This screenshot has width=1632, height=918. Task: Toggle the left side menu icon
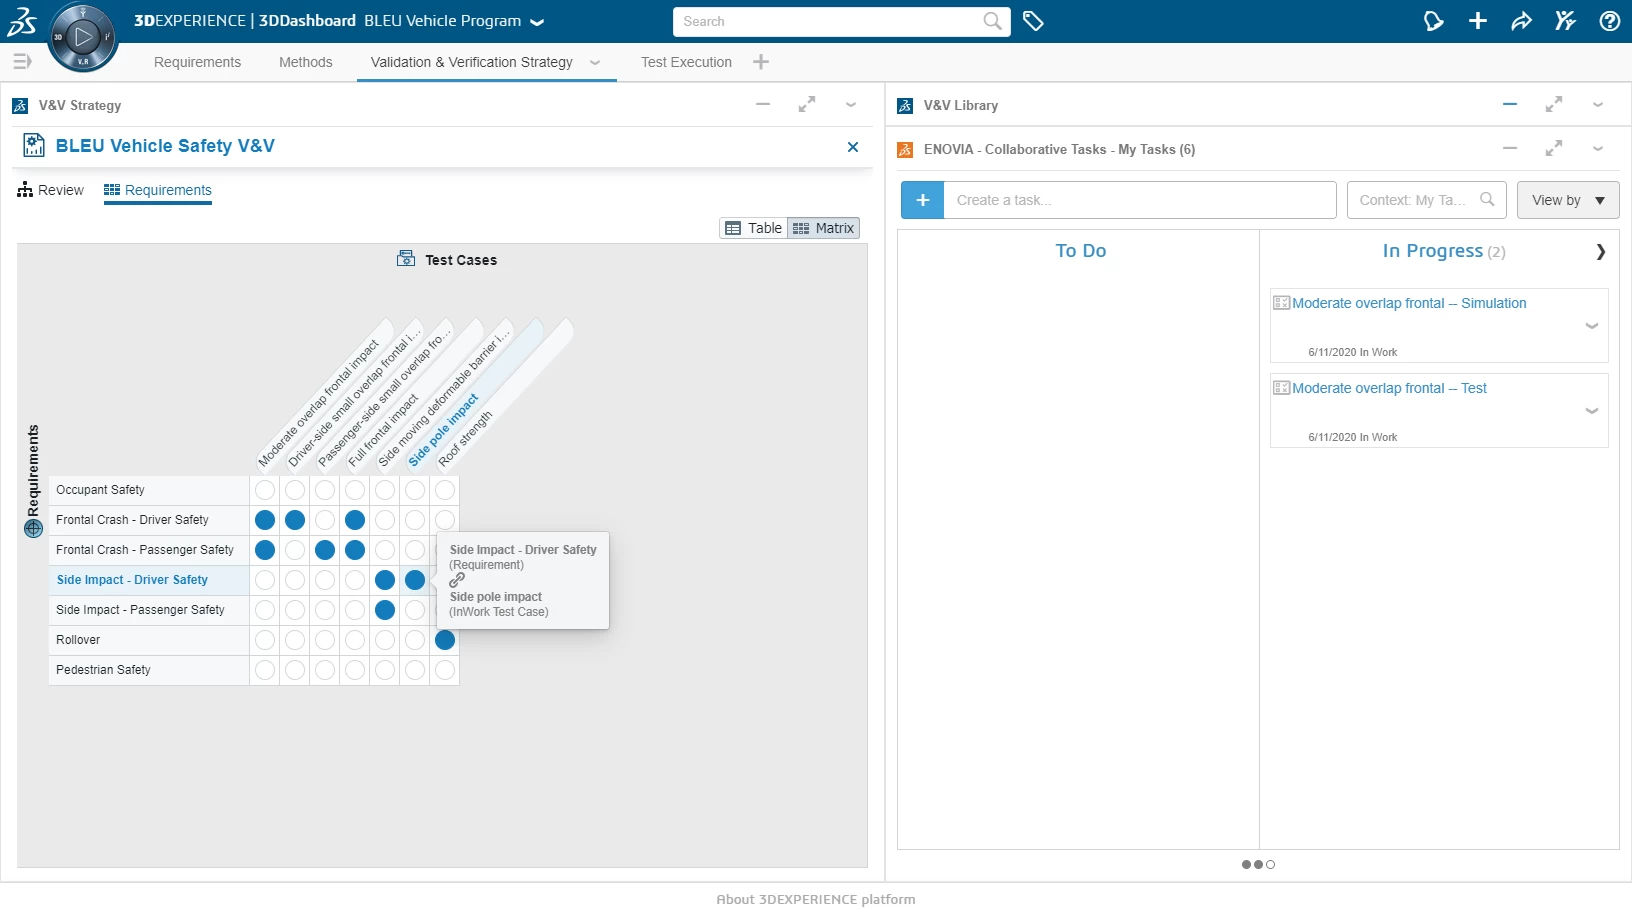(22, 62)
